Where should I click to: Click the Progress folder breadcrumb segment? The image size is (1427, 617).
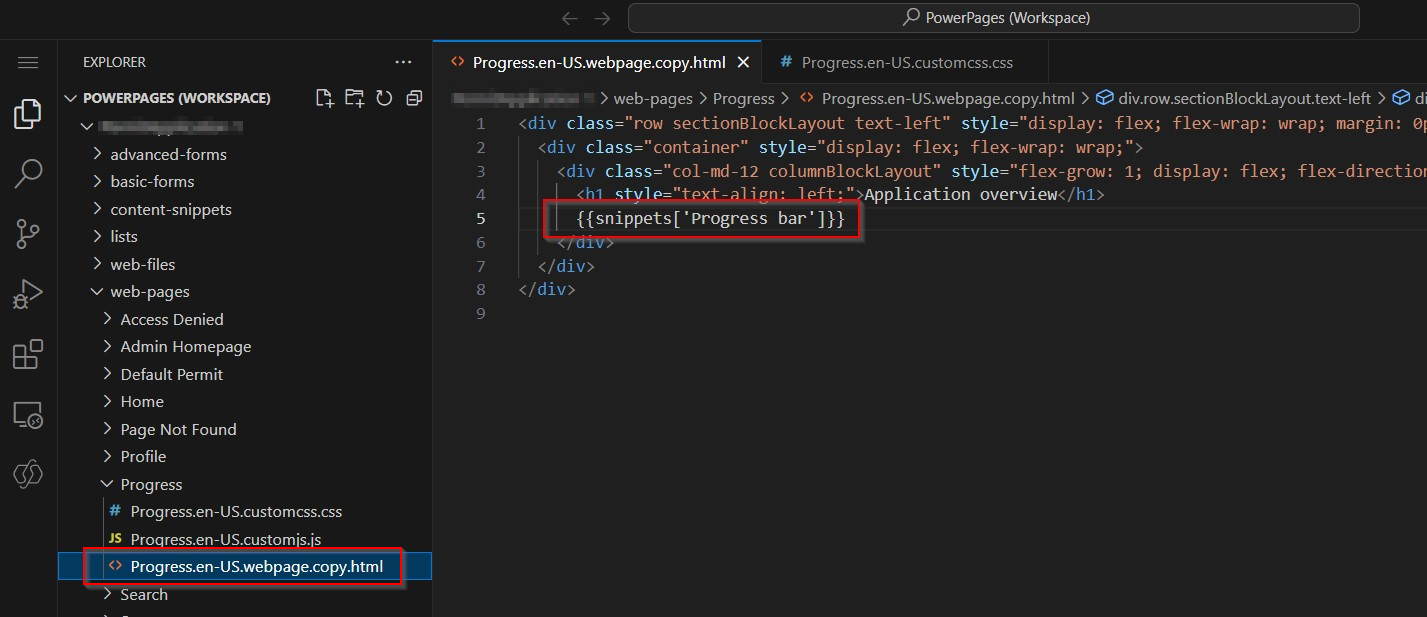744,98
